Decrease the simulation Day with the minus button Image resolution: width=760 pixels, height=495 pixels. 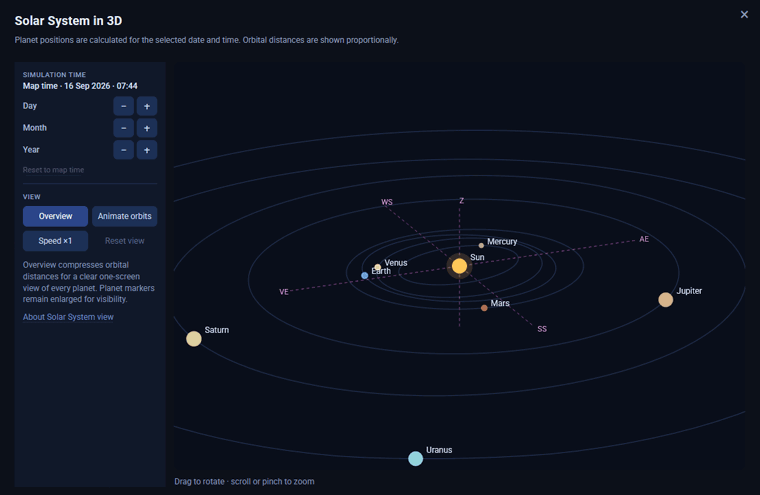click(x=124, y=106)
